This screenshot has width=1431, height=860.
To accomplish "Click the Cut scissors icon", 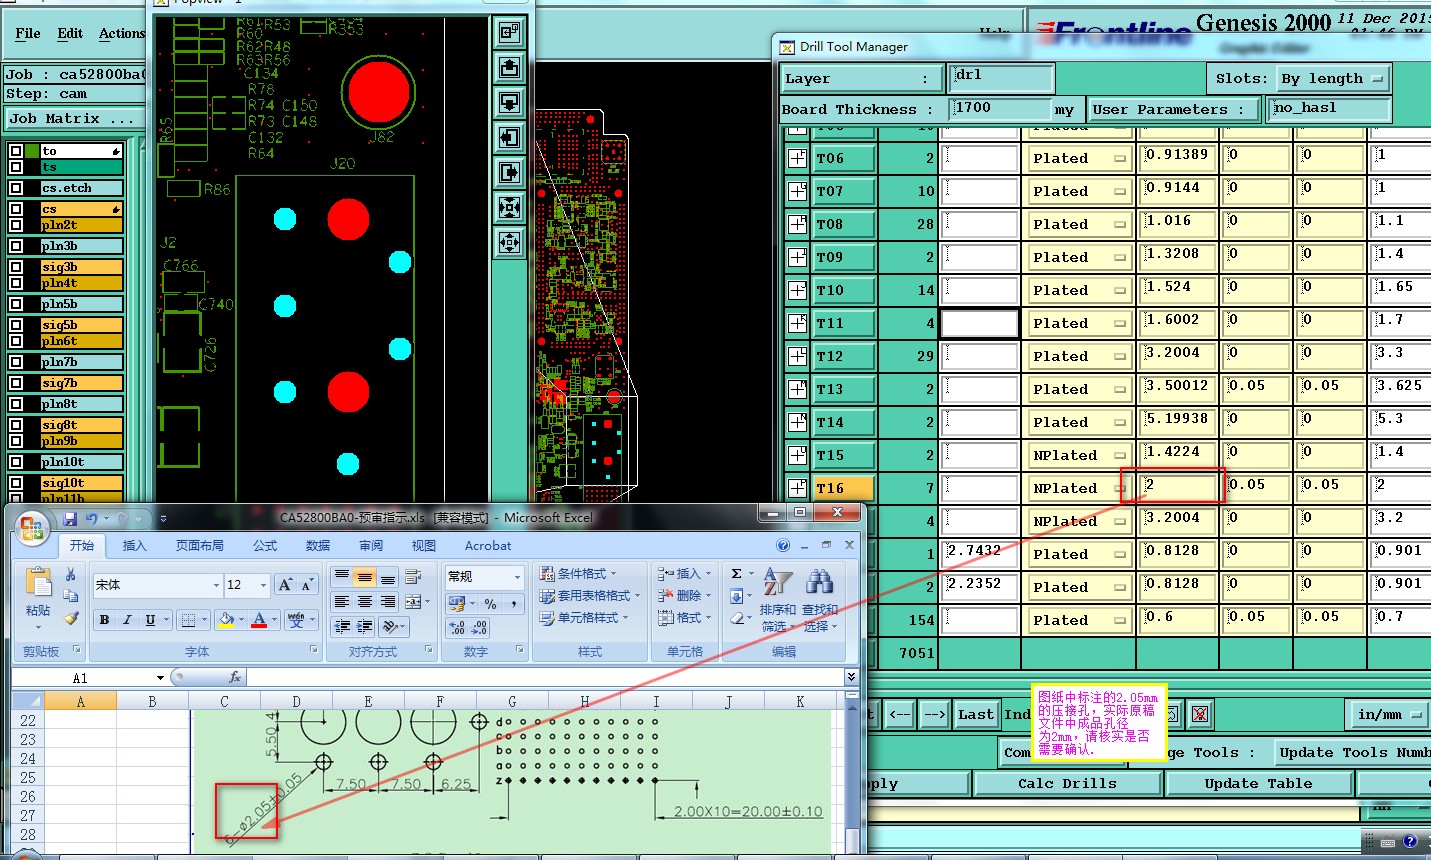I will pos(71,574).
